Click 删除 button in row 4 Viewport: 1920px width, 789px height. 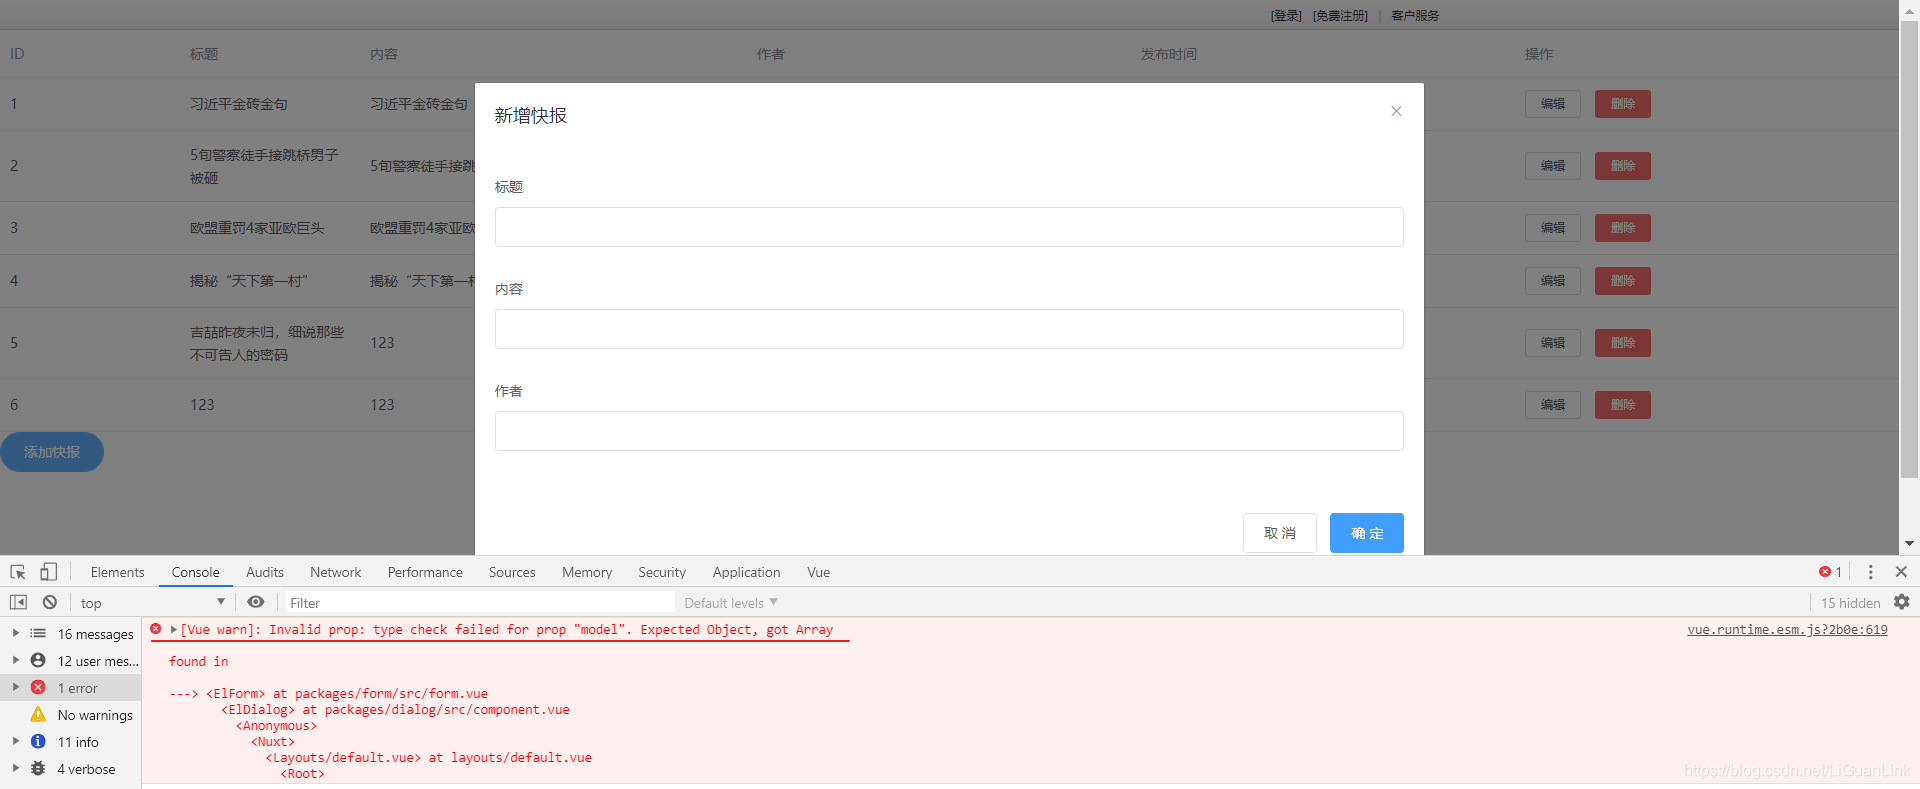click(x=1622, y=281)
